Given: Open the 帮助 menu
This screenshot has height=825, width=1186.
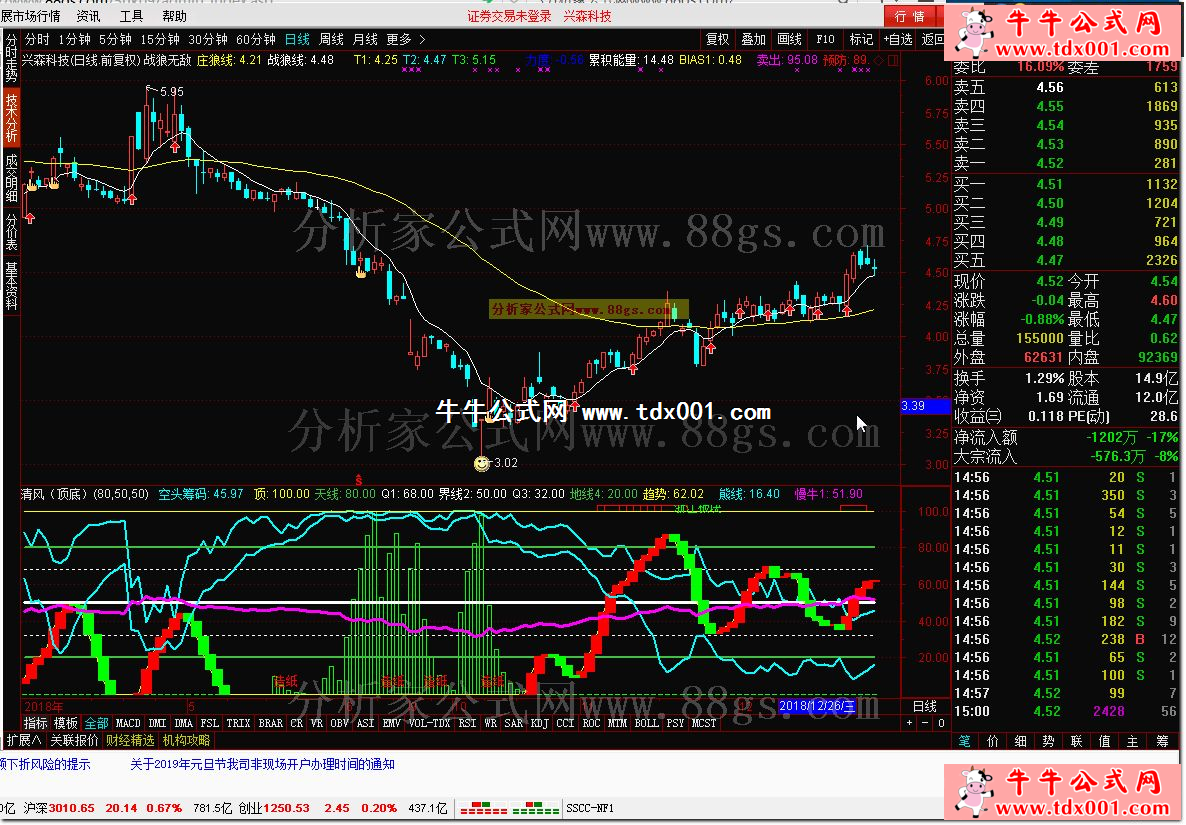Looking at the screenshot, I should [175, 16].
